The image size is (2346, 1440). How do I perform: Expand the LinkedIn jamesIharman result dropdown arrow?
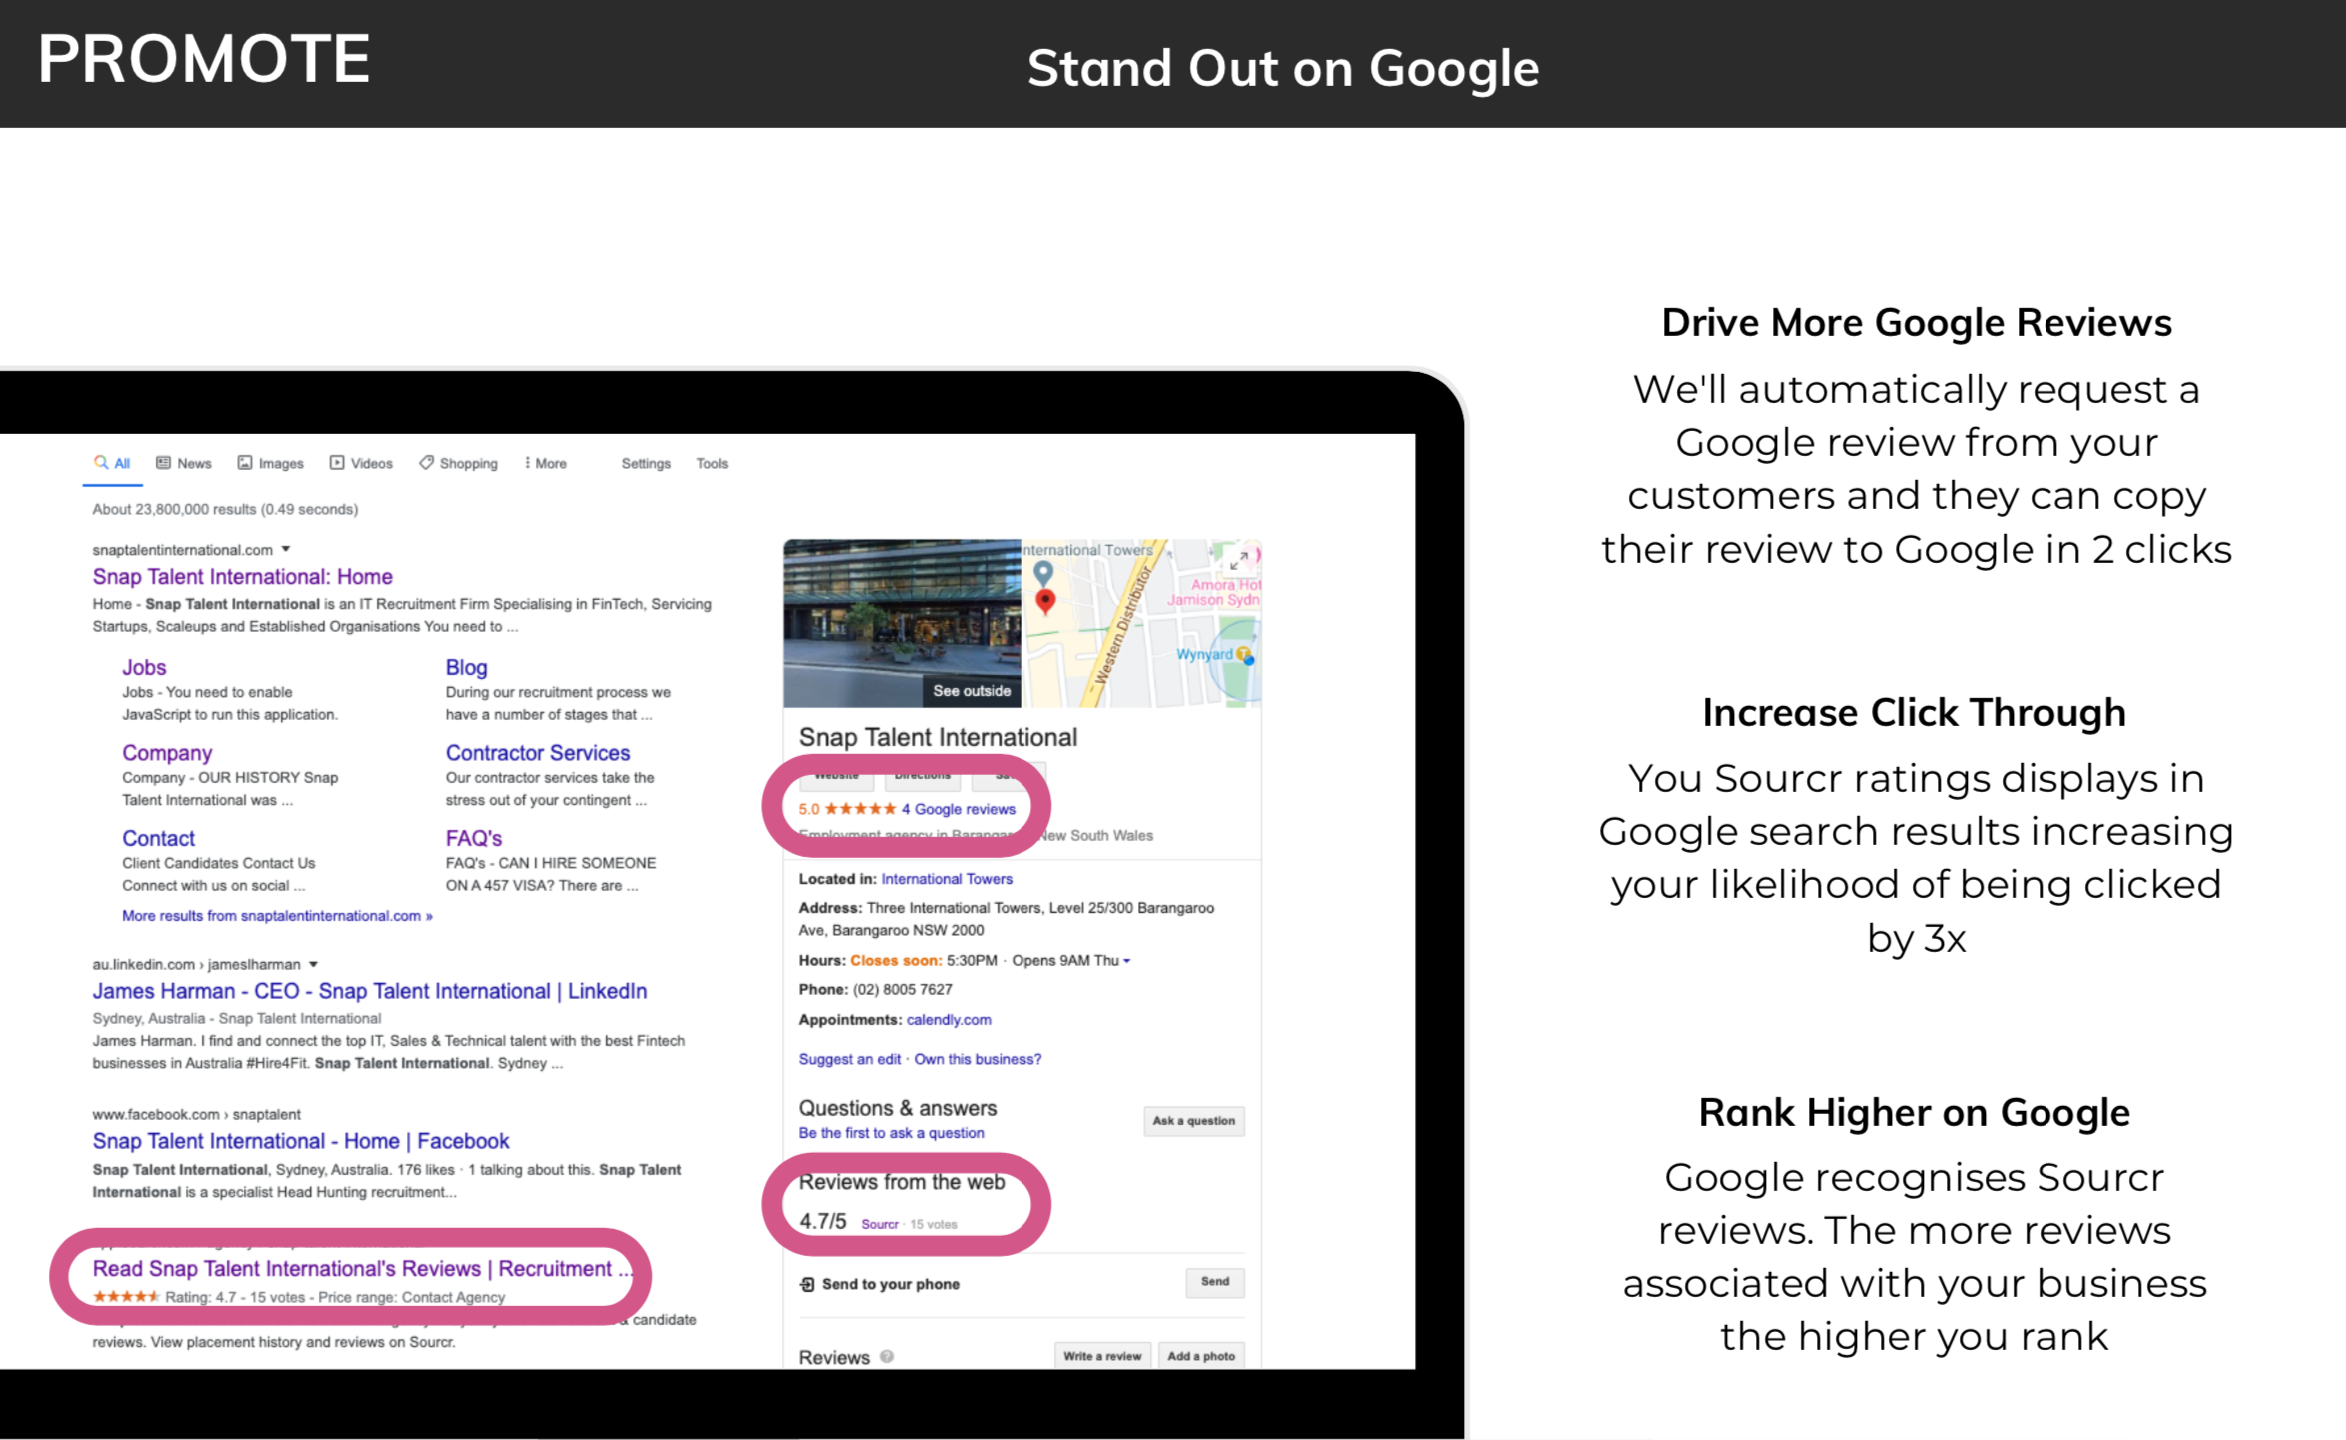coord(313,964)
